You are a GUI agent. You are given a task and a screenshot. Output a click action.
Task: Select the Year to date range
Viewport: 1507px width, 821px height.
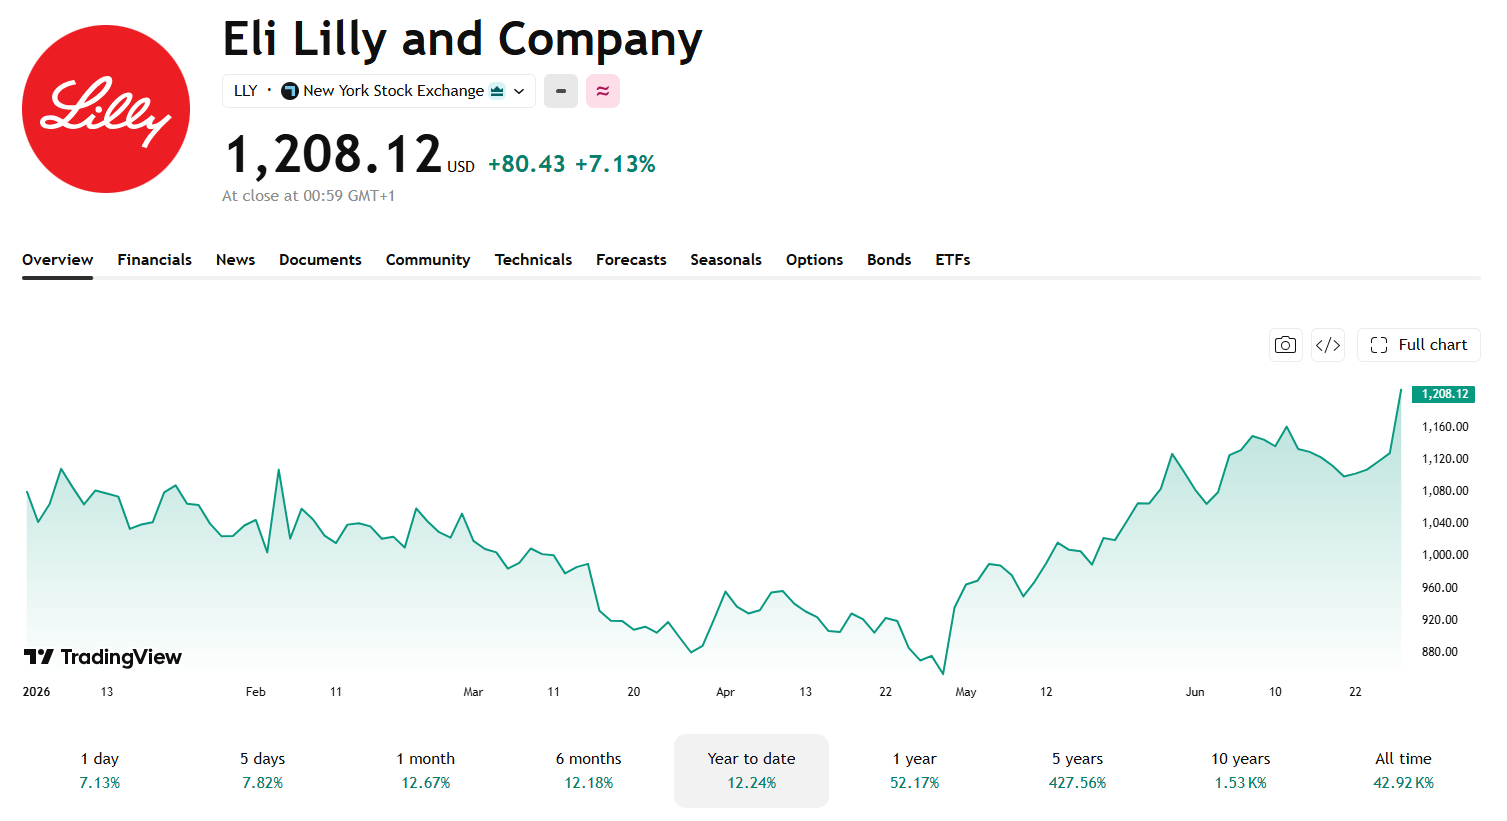pos(752,771)
